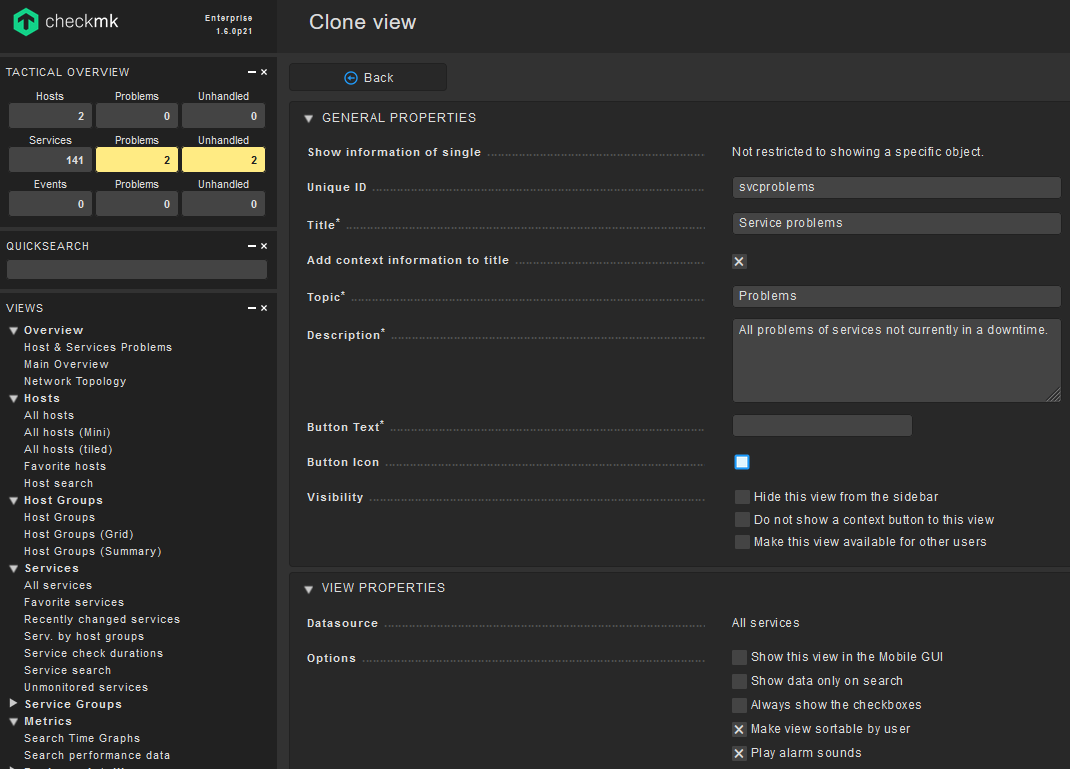Collapse the Host Groups tree group
The width and height of the screenshot is (1070, 769).
tap(13, 500)
